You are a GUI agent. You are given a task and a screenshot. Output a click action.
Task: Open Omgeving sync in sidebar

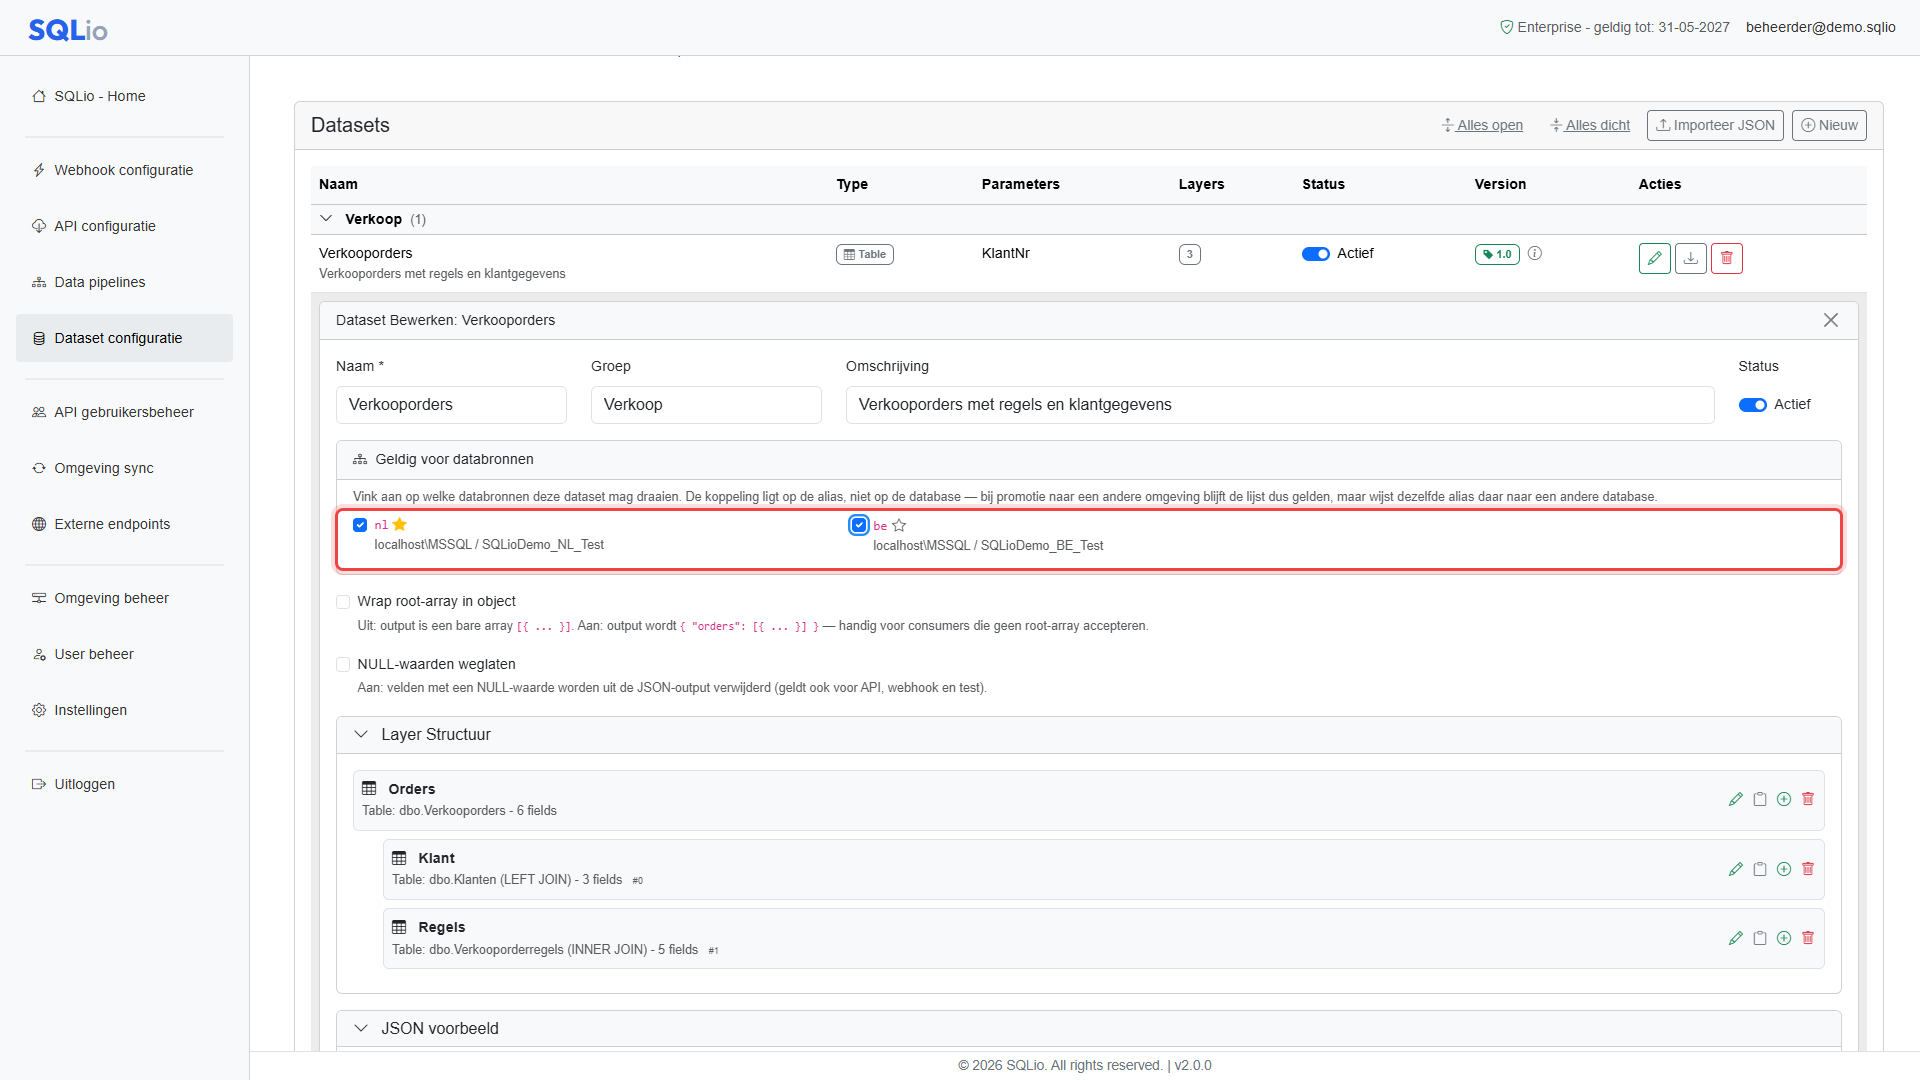[x=124, y=468]
